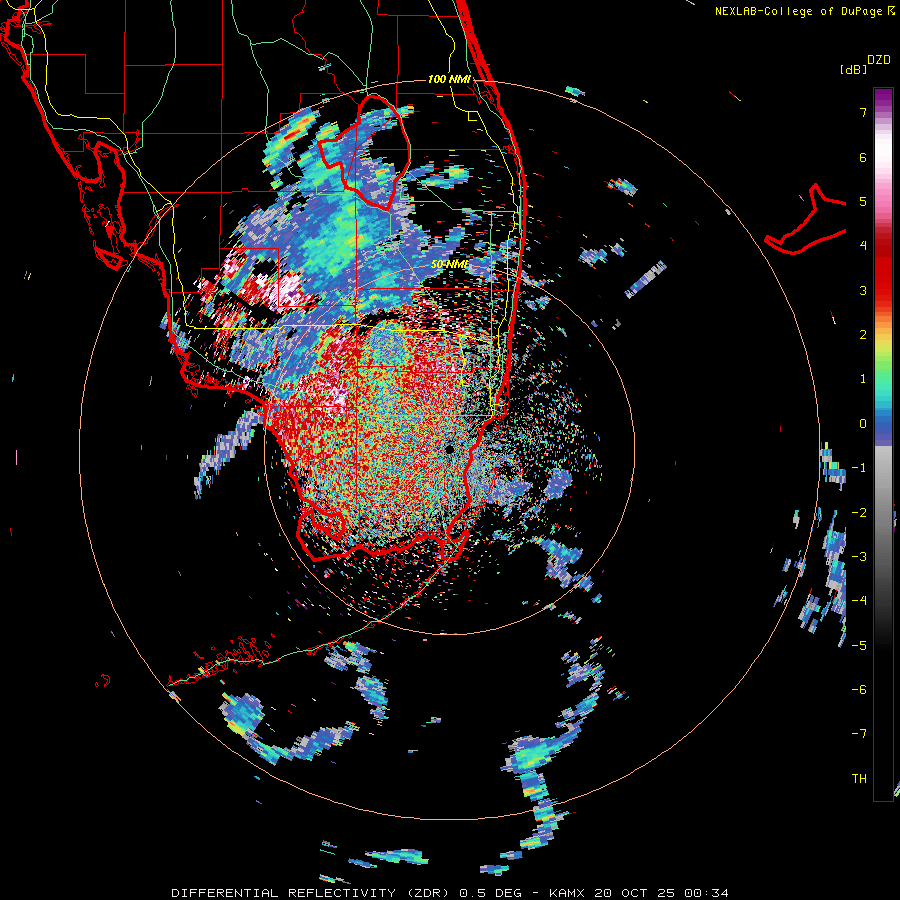
Task: Click the 2 value on color scale
Action: pyautogui.click(x=863, y=335)
